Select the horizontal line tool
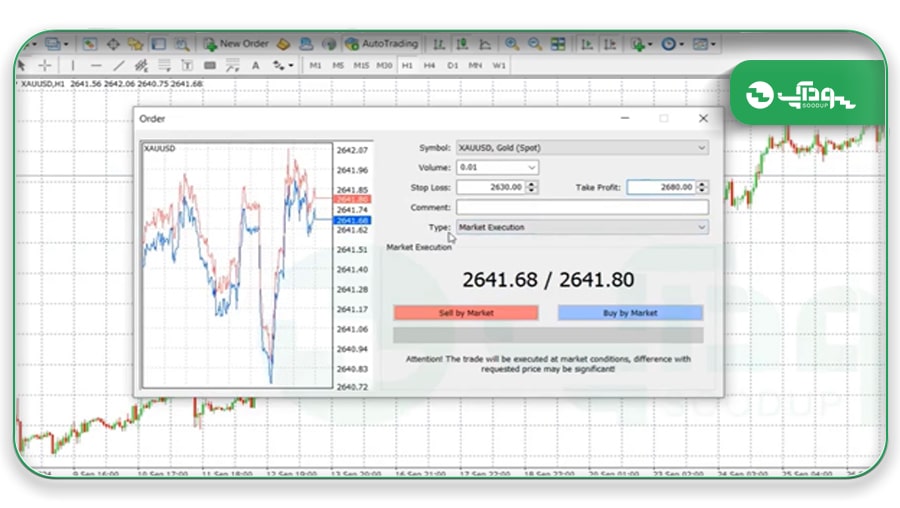Image resolution: width=900 pixels, height=508 pixels. coord(96,65)
